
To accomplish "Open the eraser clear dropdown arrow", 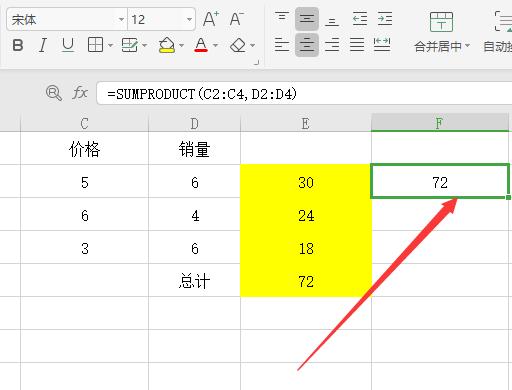I will (253, 45).
